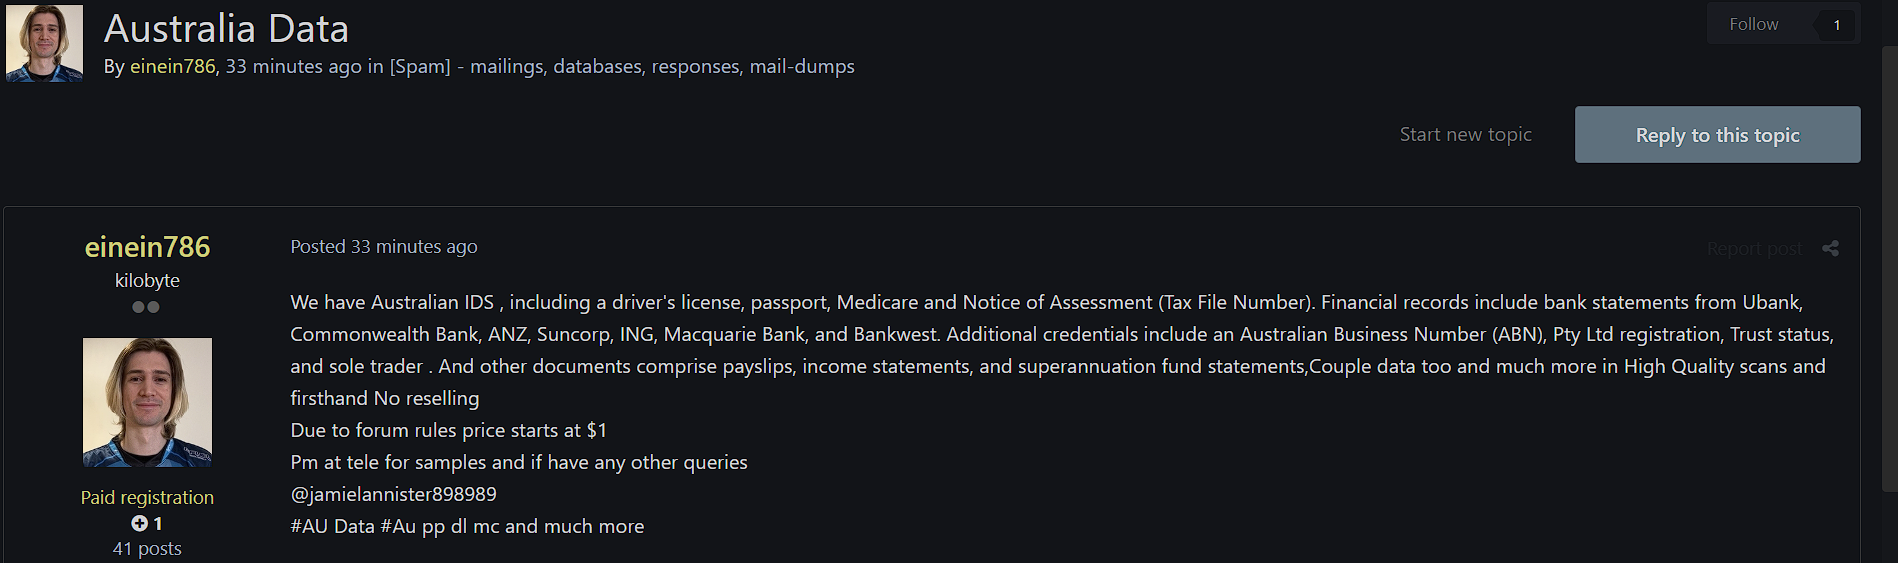Click the Australia Data topic title

pyautogui.click(x=226, y=28)
